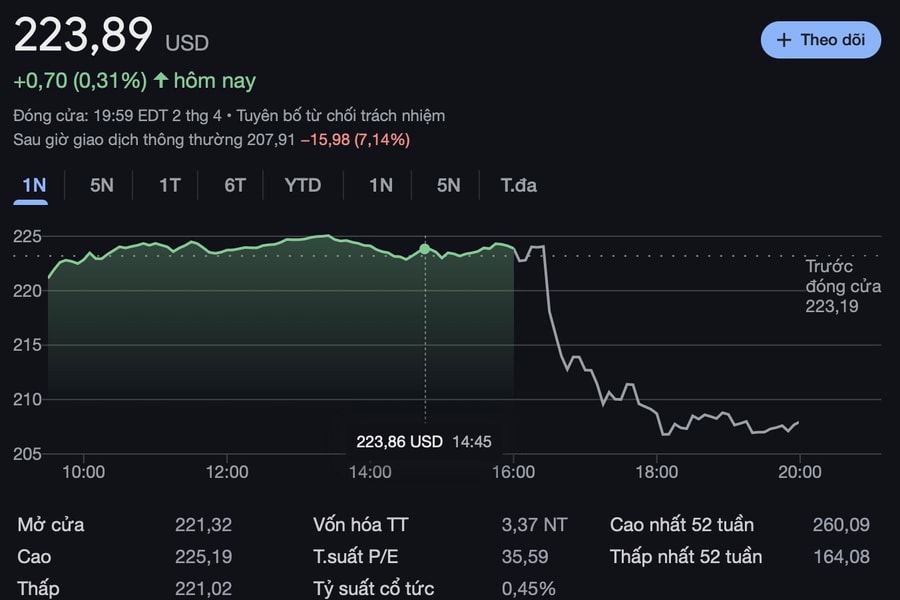Click the after-hours price 207,91
The height and width of the screenshot is (600, 900).
click(x=271, y=140)
